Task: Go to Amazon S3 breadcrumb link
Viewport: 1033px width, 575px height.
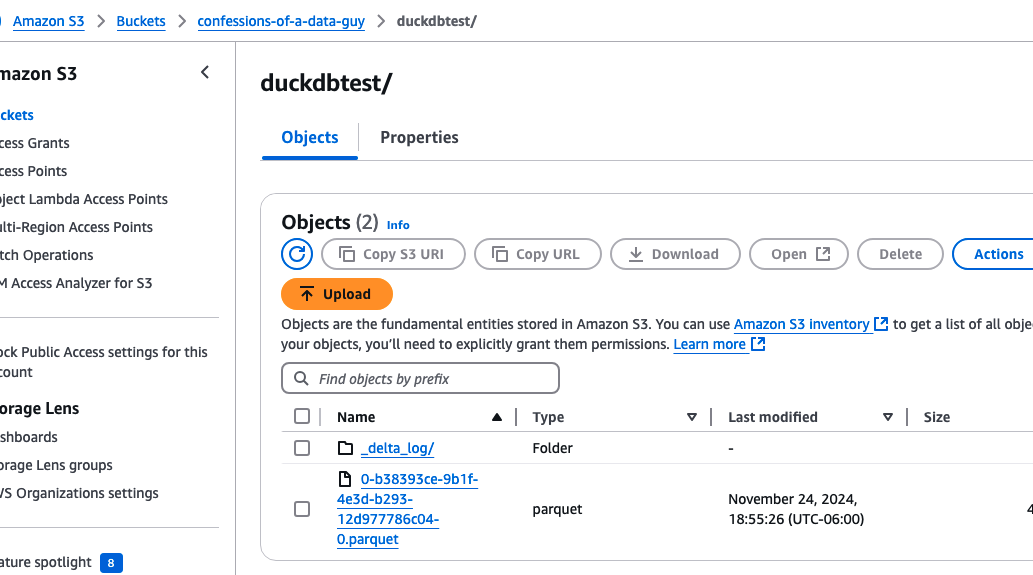Action: point(49,21)
